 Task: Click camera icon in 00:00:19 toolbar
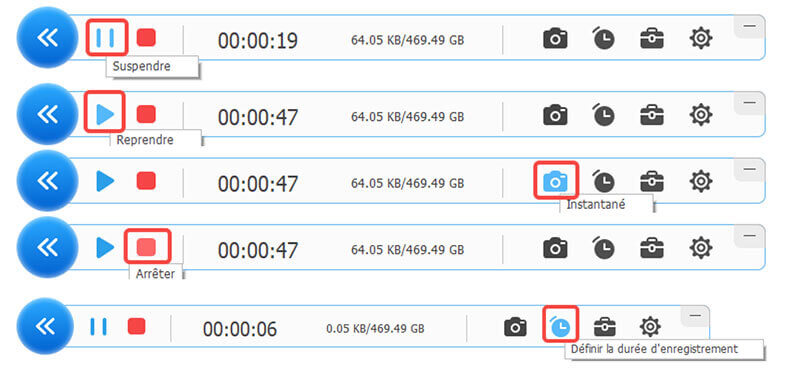click(x=555, y=39)
